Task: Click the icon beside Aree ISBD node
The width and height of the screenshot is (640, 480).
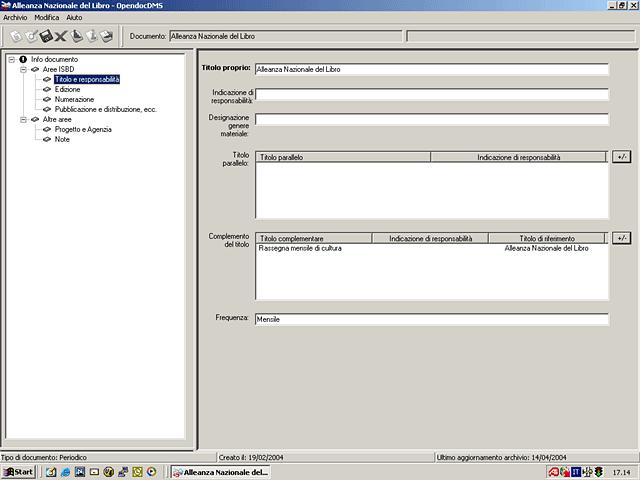Action: 35,69
